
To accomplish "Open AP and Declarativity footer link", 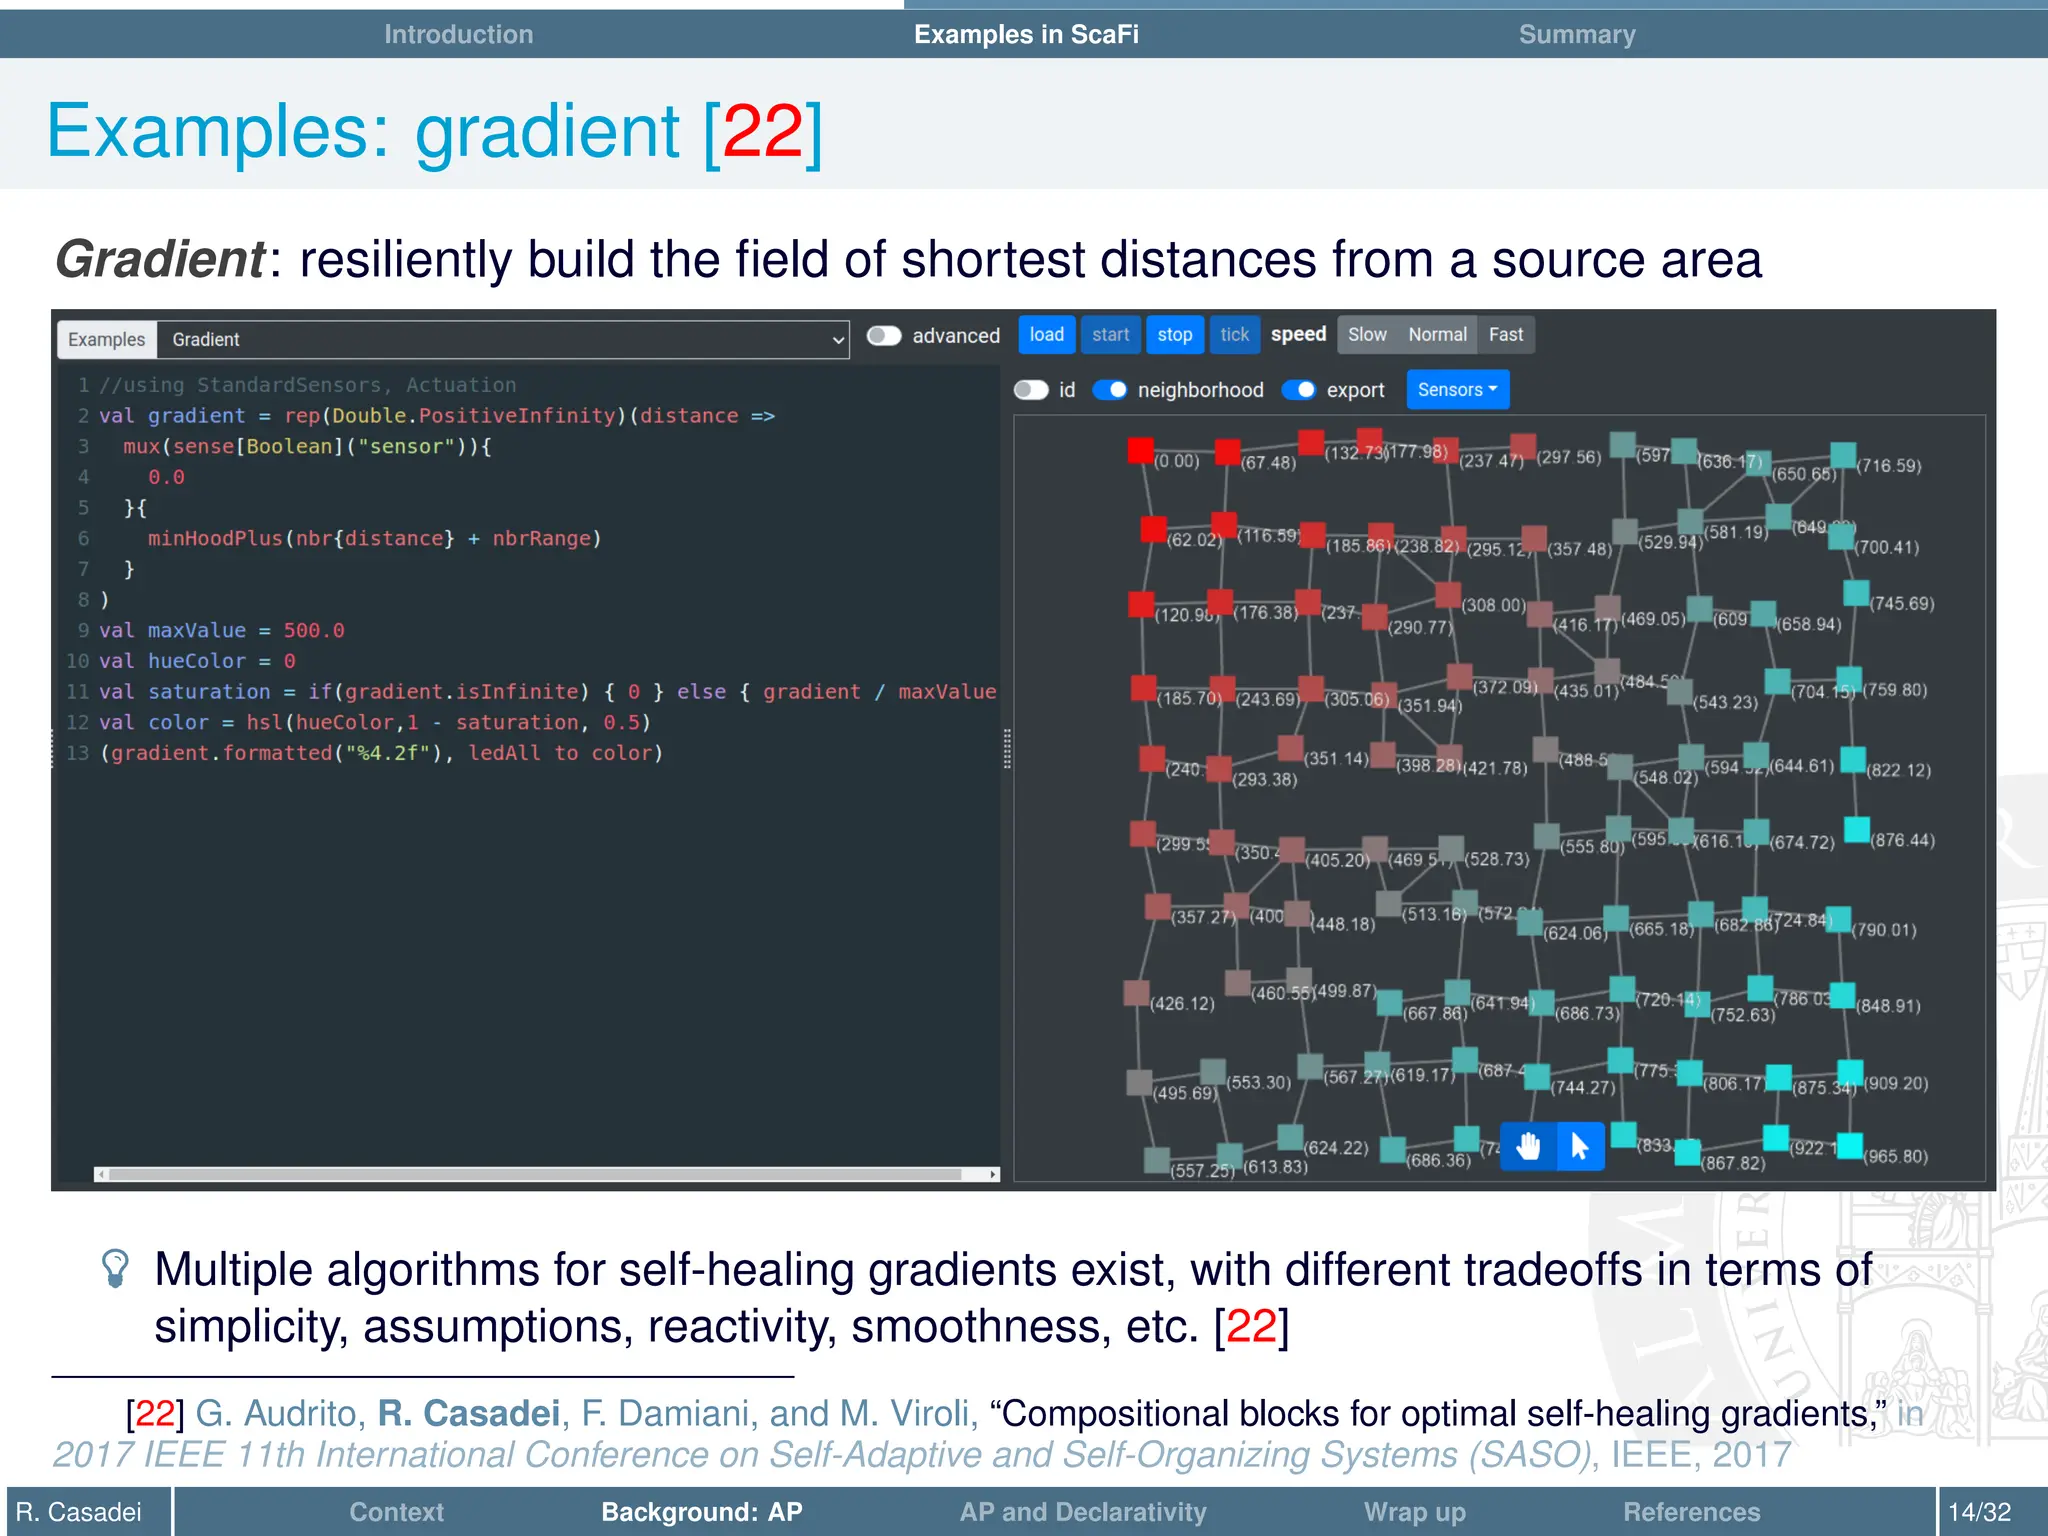I will pyautogui.click(x=1083, y=1512).
